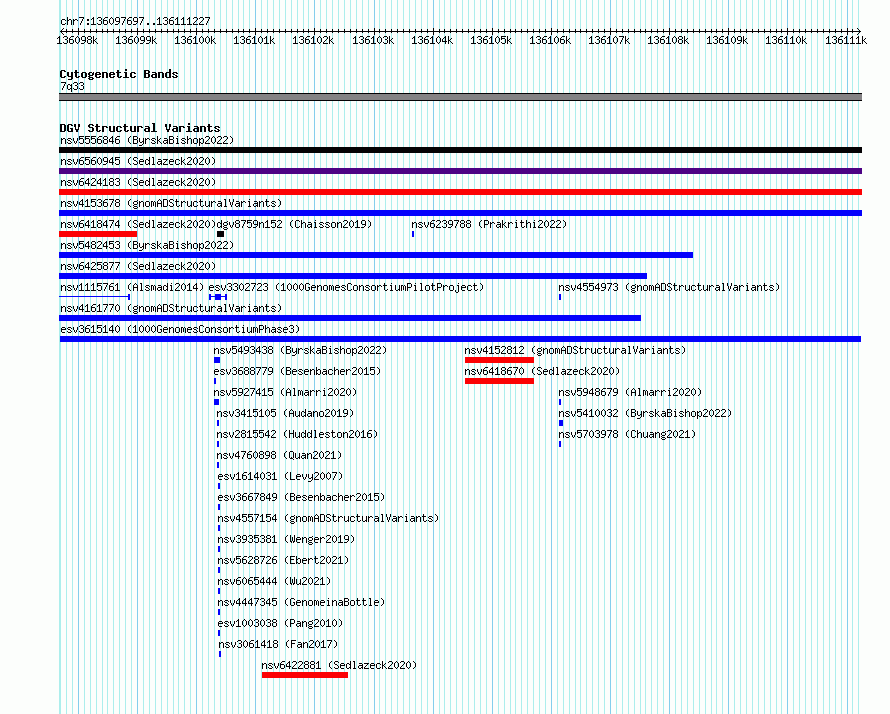The width and height of the screenshot is (890, 714).
Task: Click the chr7:136097697..136111227 coordinates text
Action: (135, 22)
